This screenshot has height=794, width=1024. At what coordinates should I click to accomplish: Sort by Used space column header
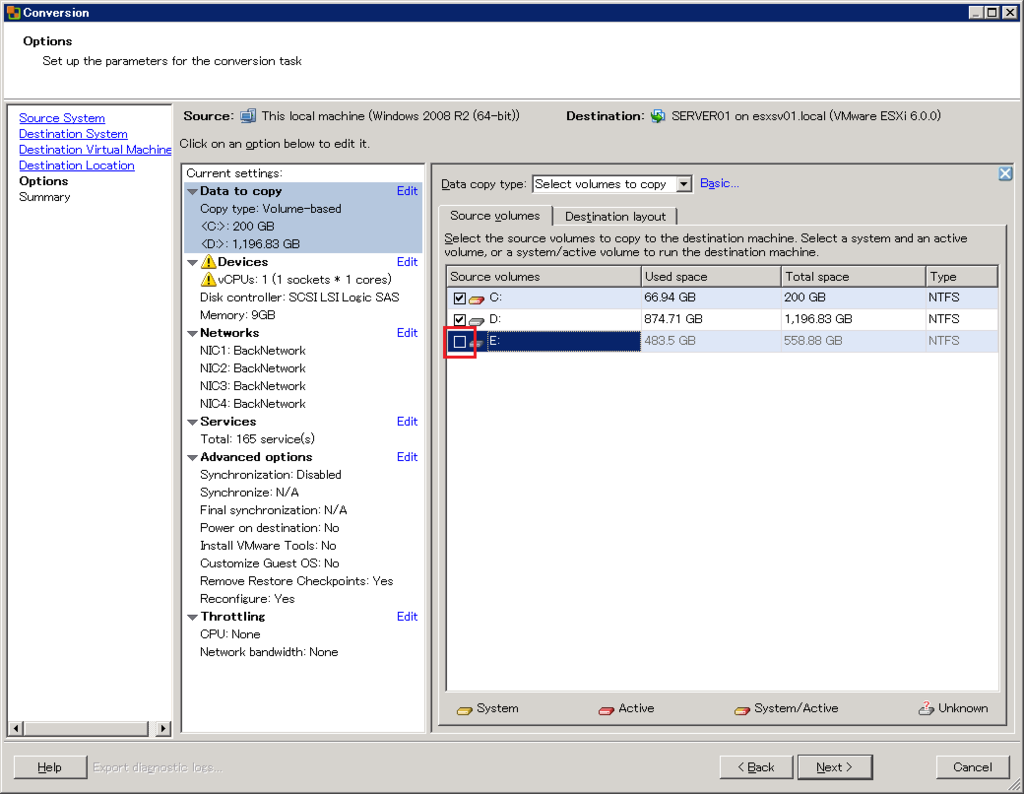tap(711, 277)
